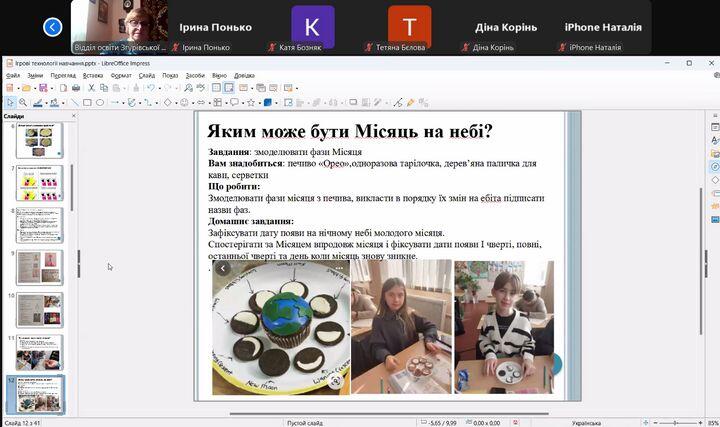Click the Undo arrow icon
Viewport: 720px width, 427px height.
(151, 88)
